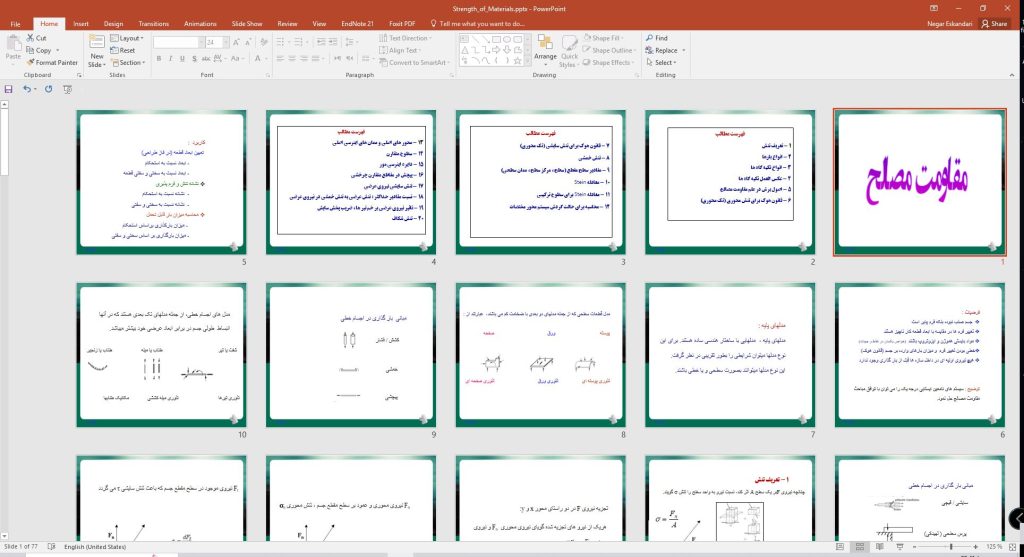Click the 125% zoom level
This screenshot has width=1024, height=557.
point(994,547)
